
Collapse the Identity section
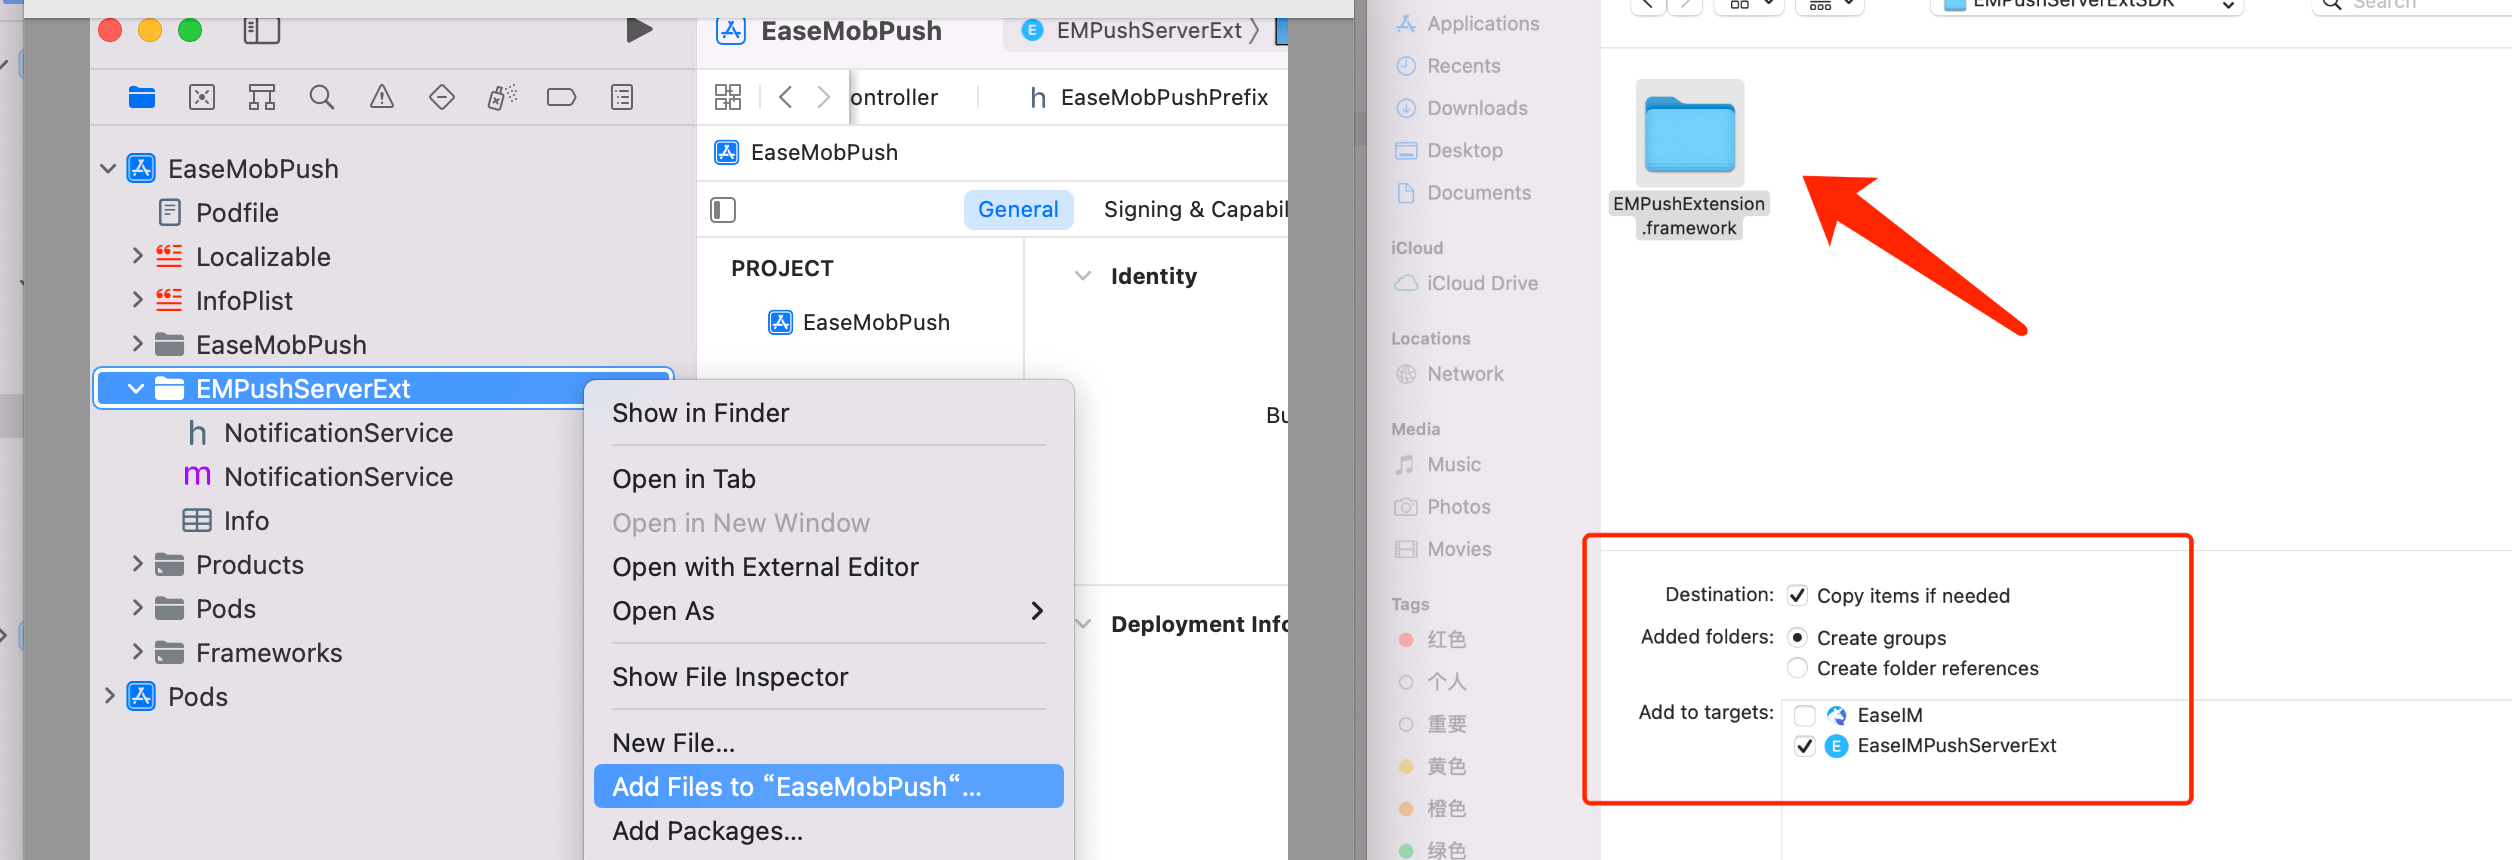1083,276
